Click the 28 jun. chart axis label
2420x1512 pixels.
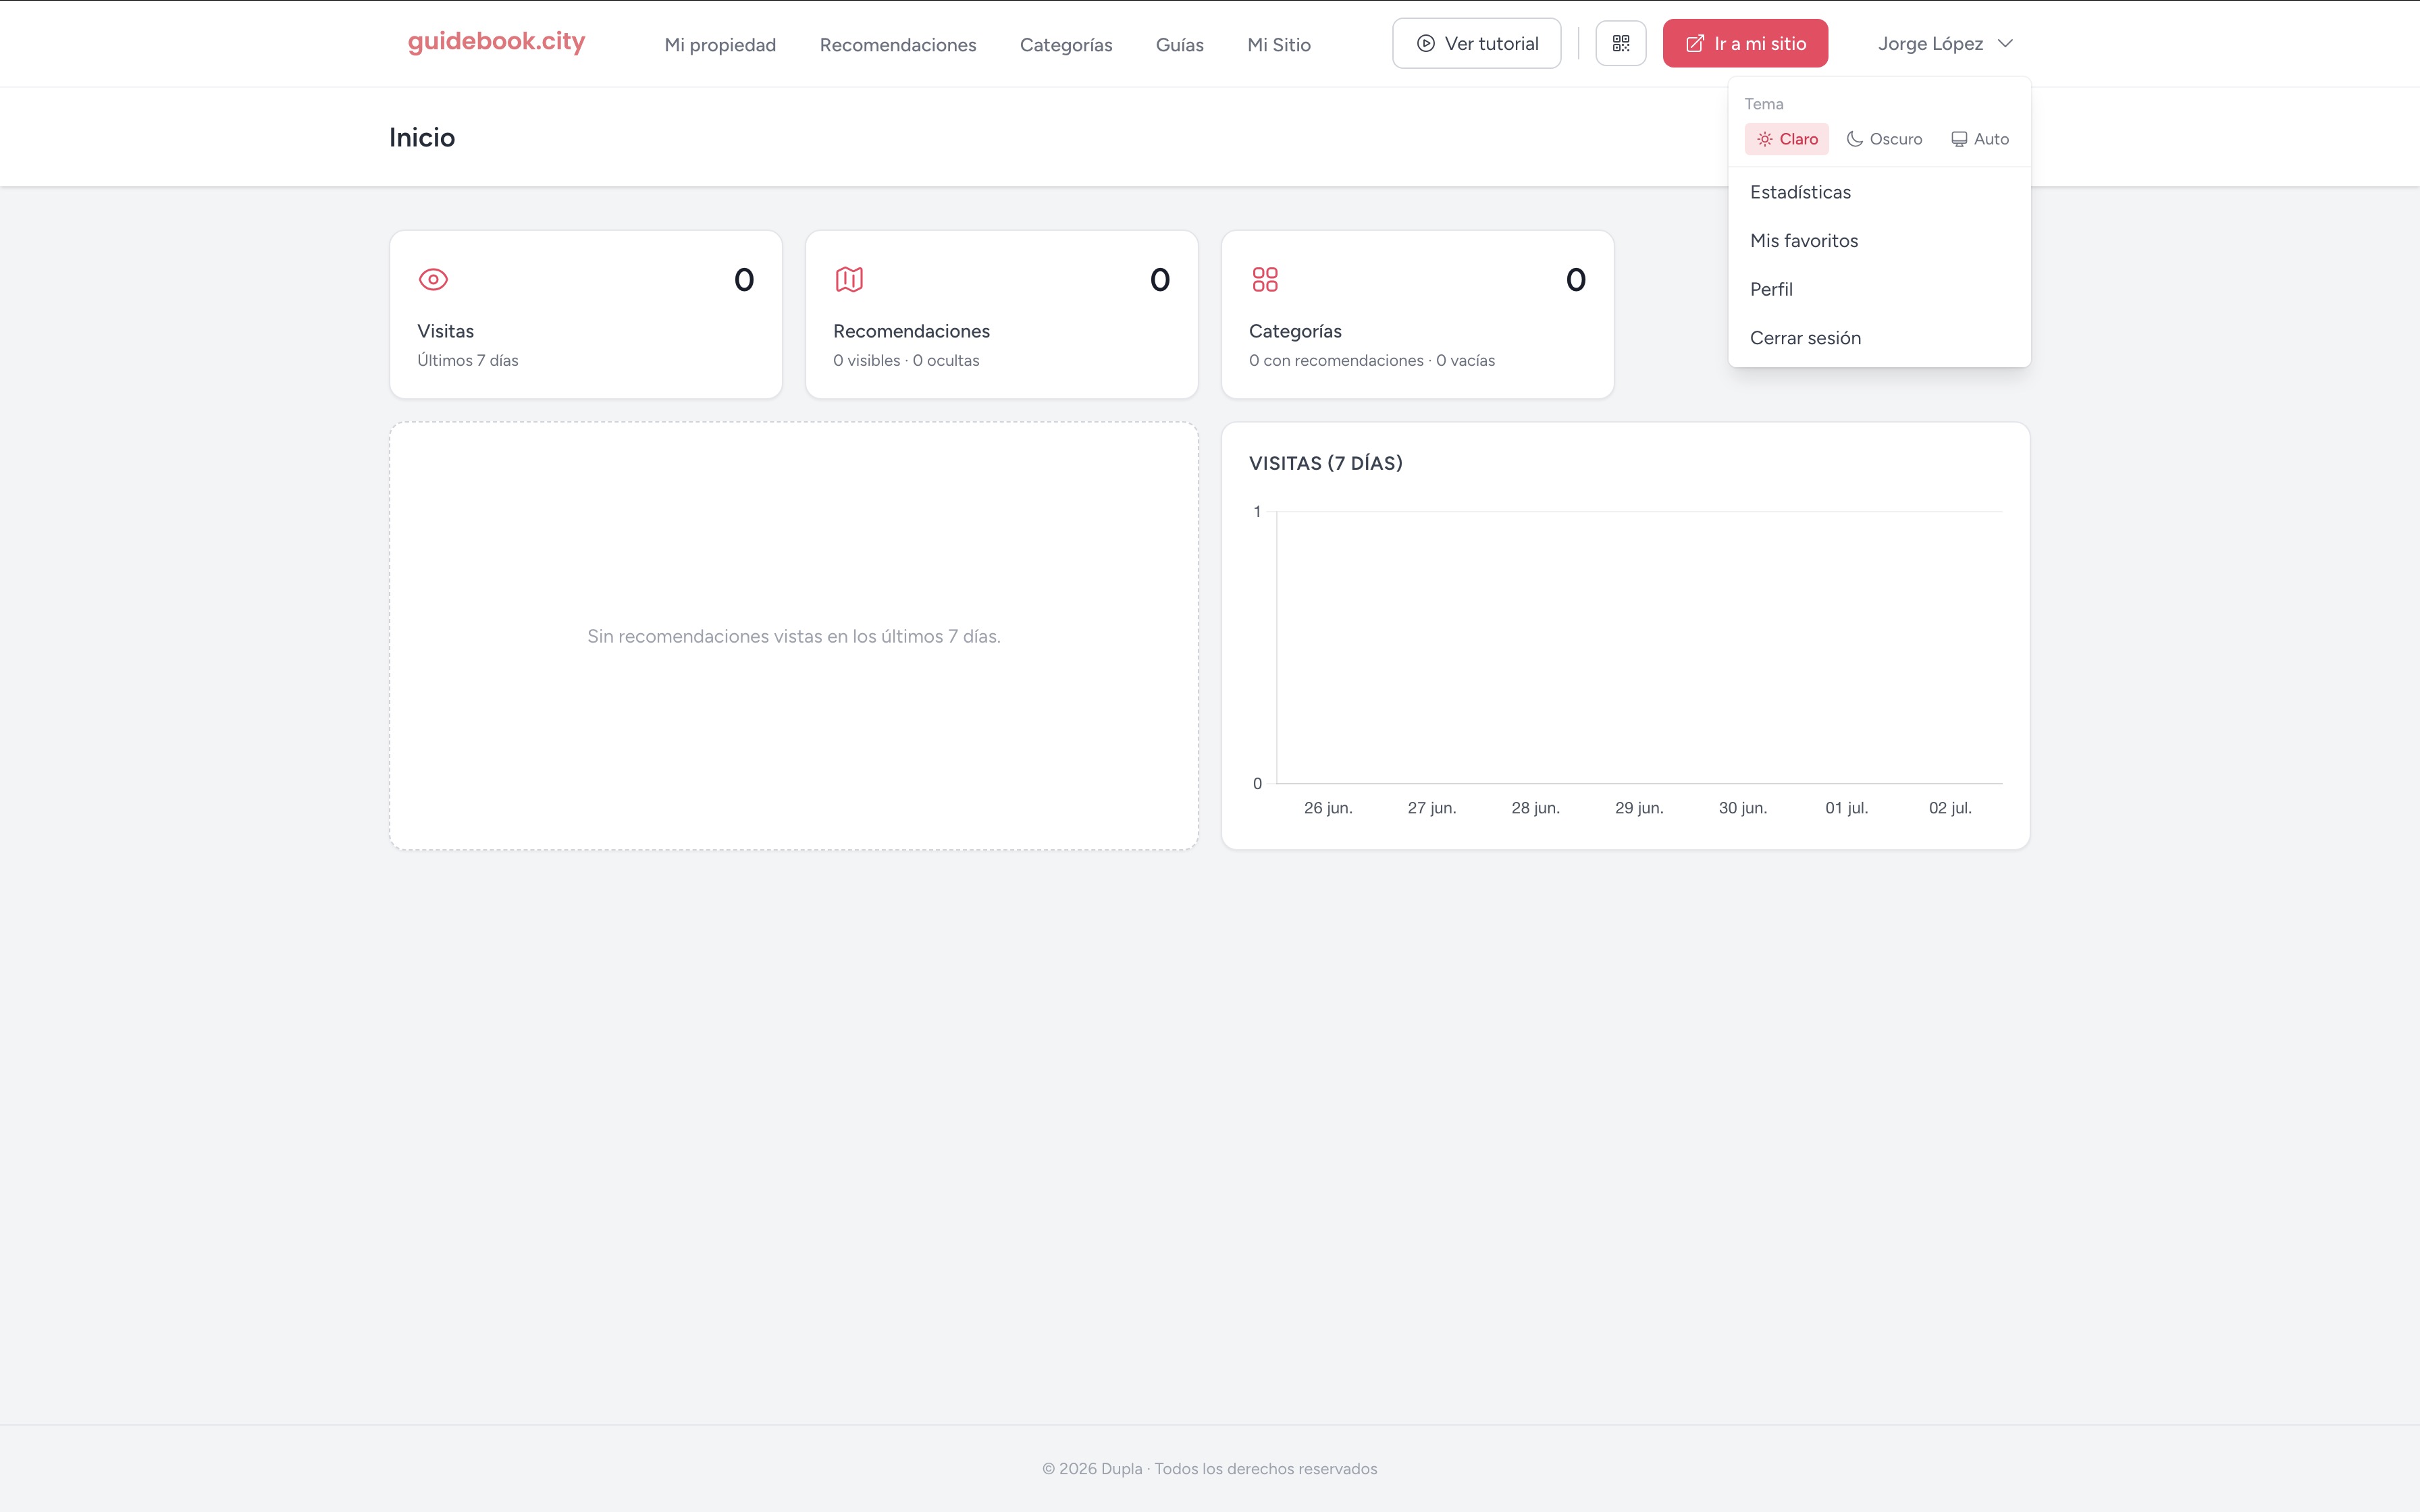1536,808
